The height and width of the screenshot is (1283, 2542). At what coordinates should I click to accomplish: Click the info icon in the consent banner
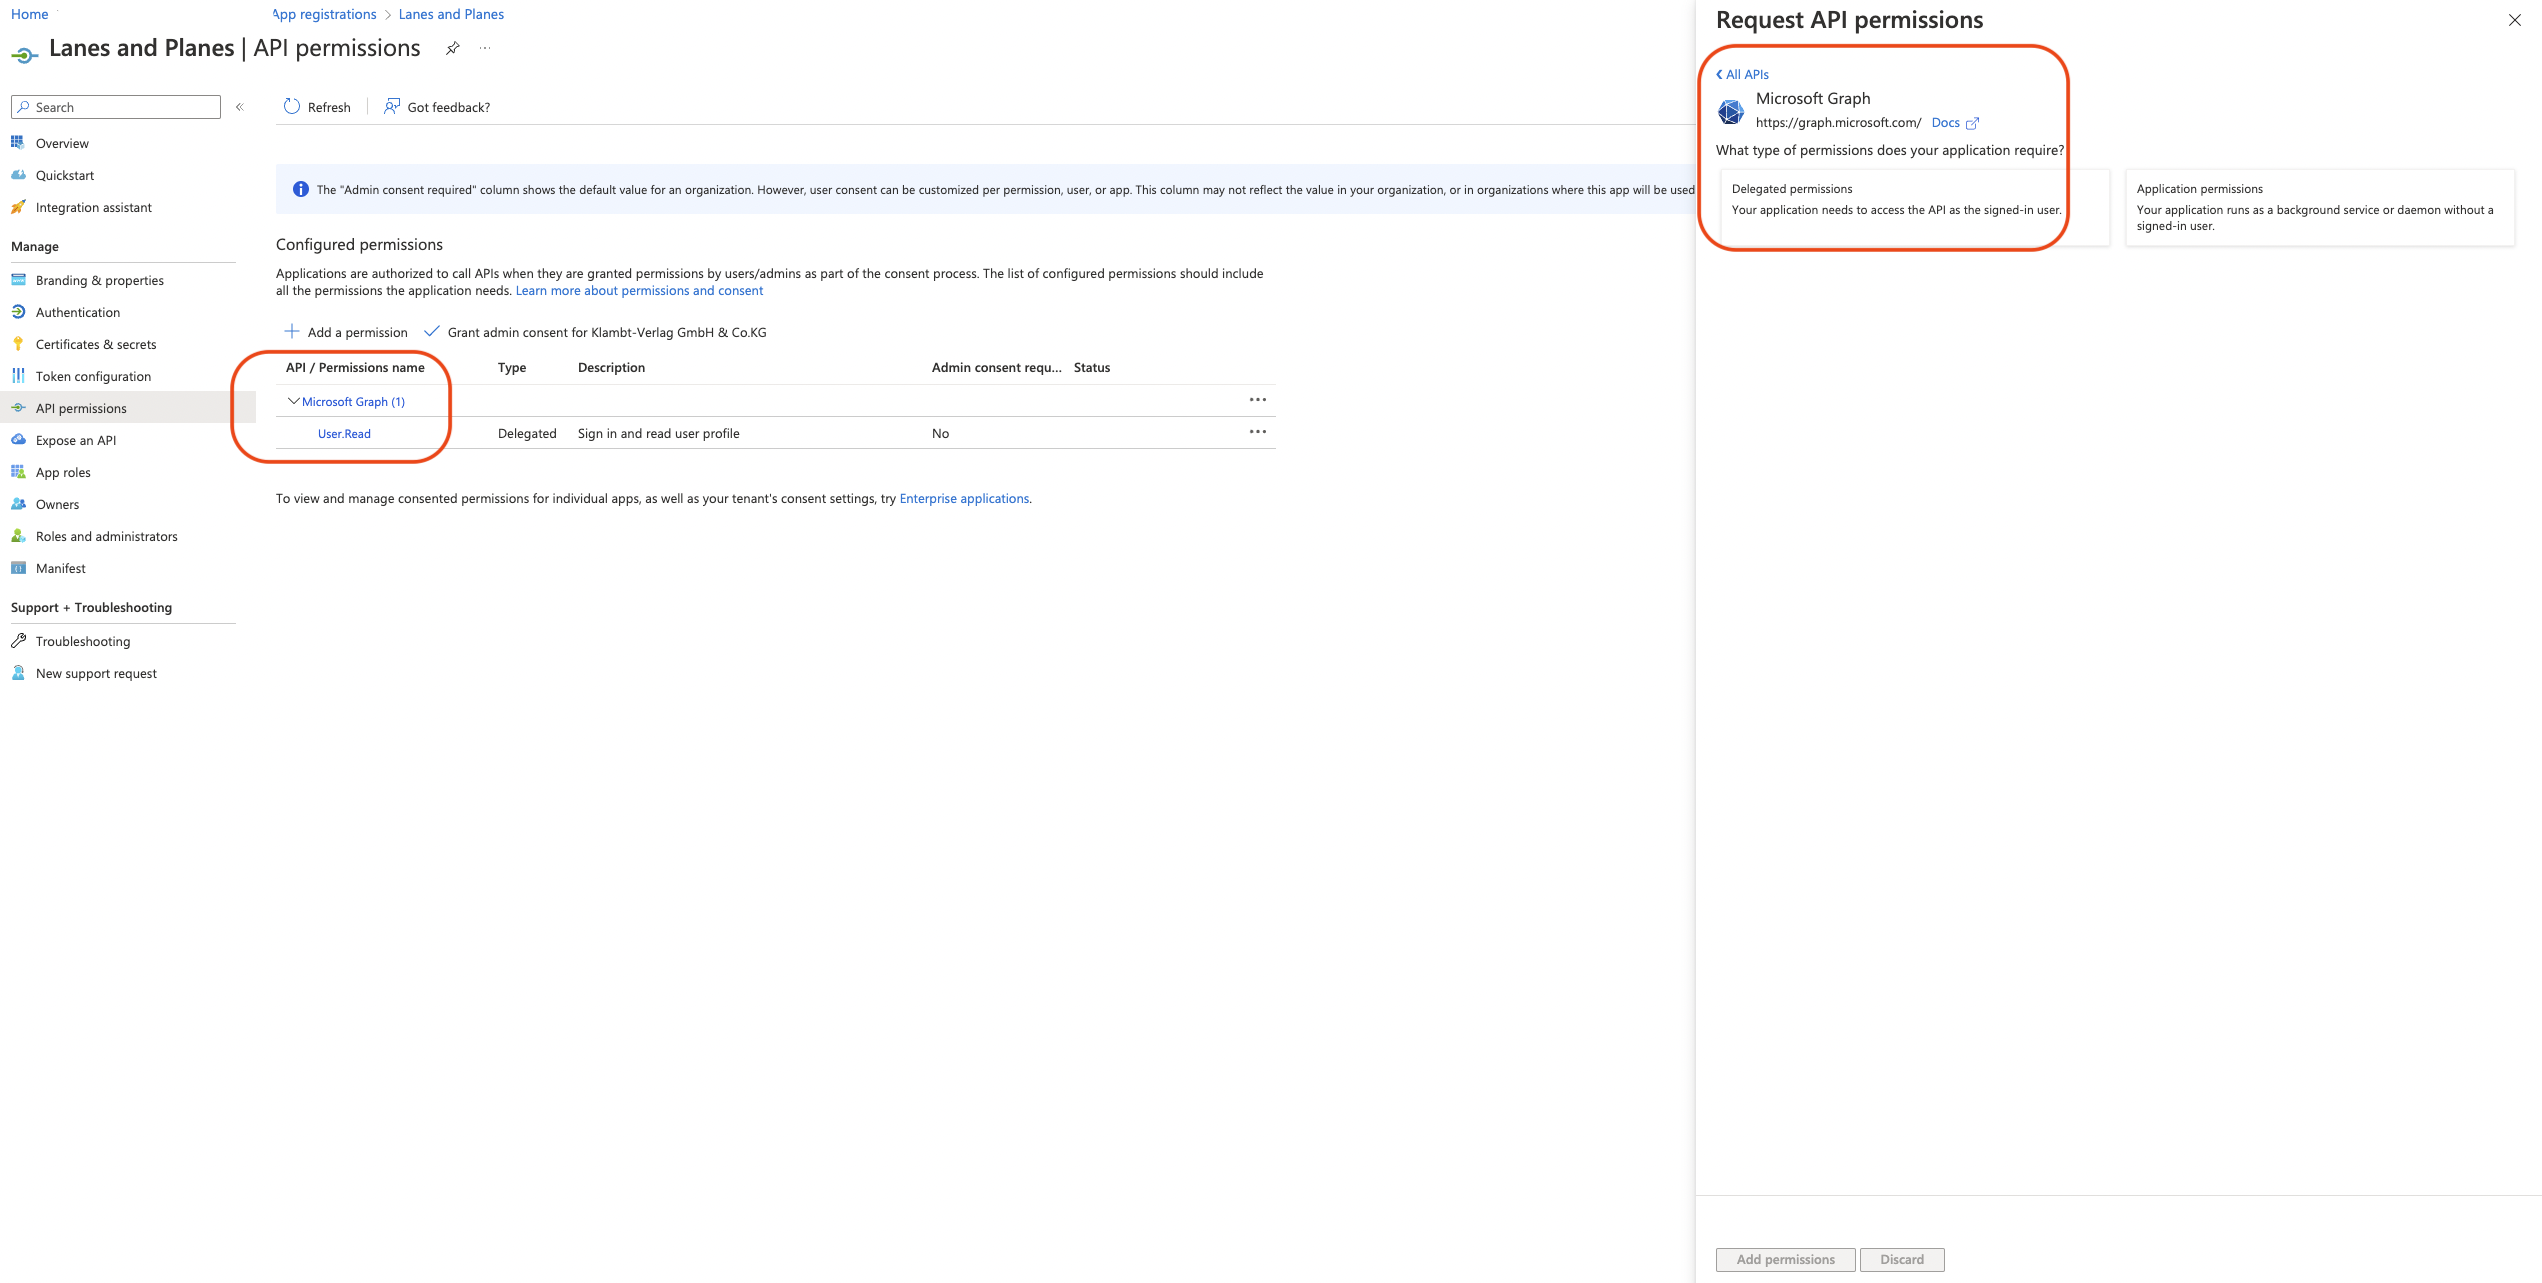coord(301,189)
